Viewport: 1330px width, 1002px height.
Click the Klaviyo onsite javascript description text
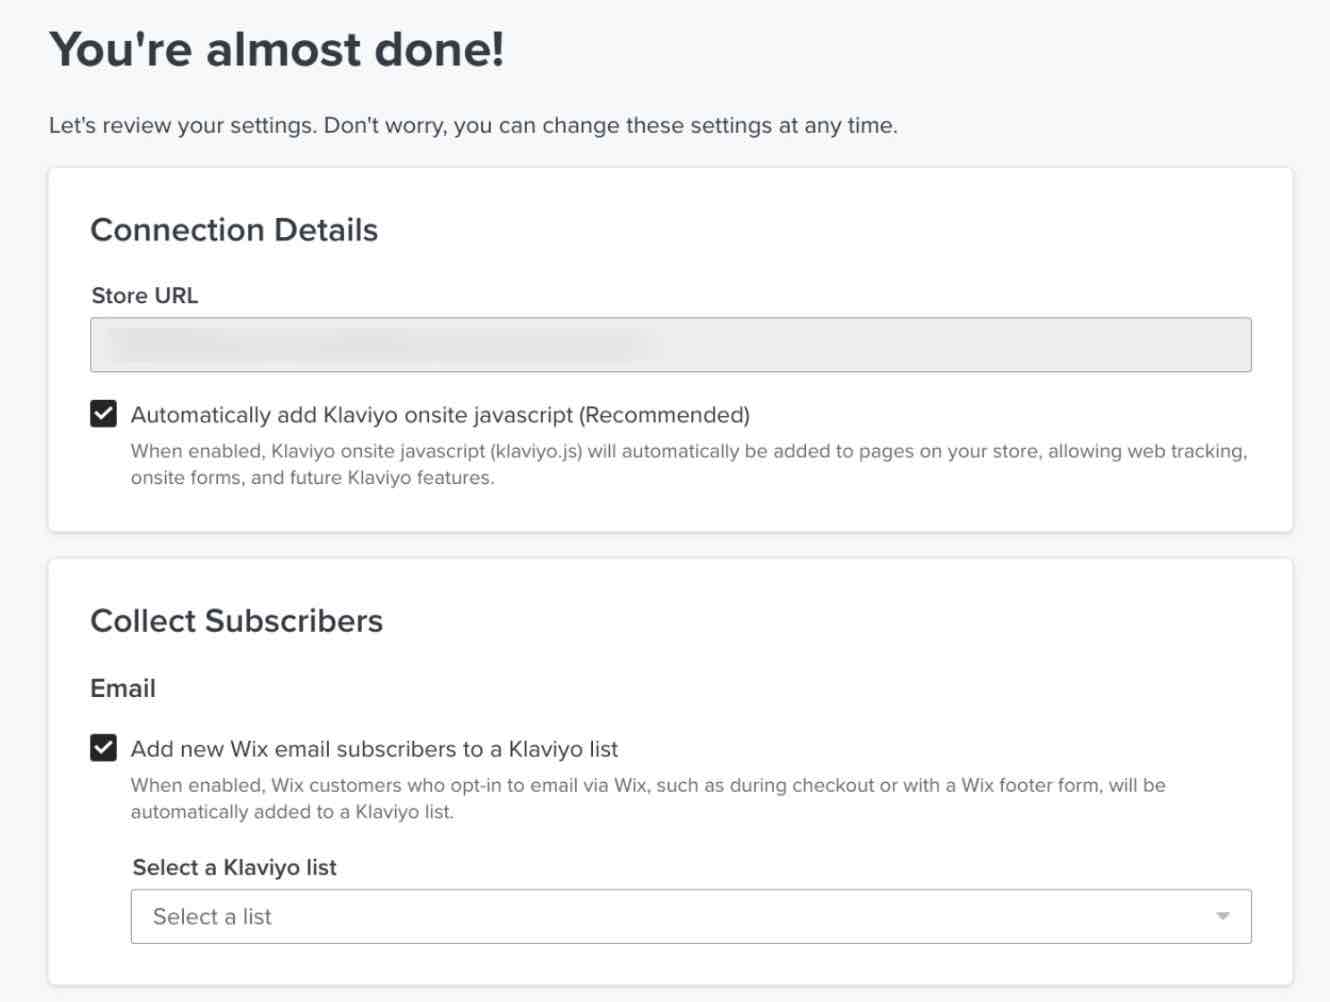[688, 463]
